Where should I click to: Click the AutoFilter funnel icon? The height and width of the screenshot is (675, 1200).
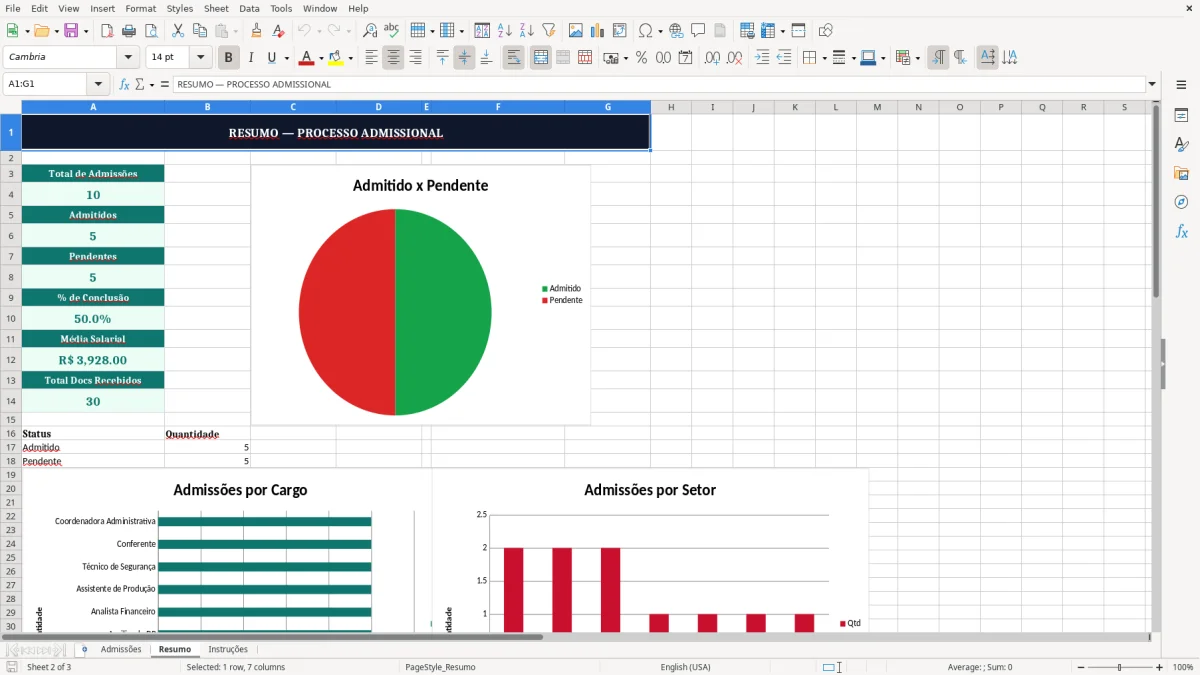[x=548, y=31]
